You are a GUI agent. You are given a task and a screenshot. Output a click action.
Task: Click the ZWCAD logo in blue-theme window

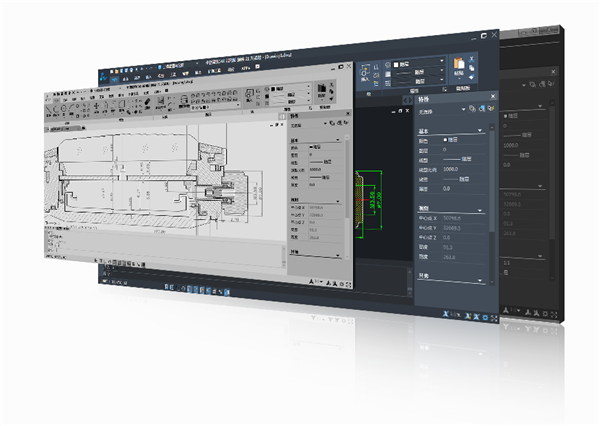point(104,77)
